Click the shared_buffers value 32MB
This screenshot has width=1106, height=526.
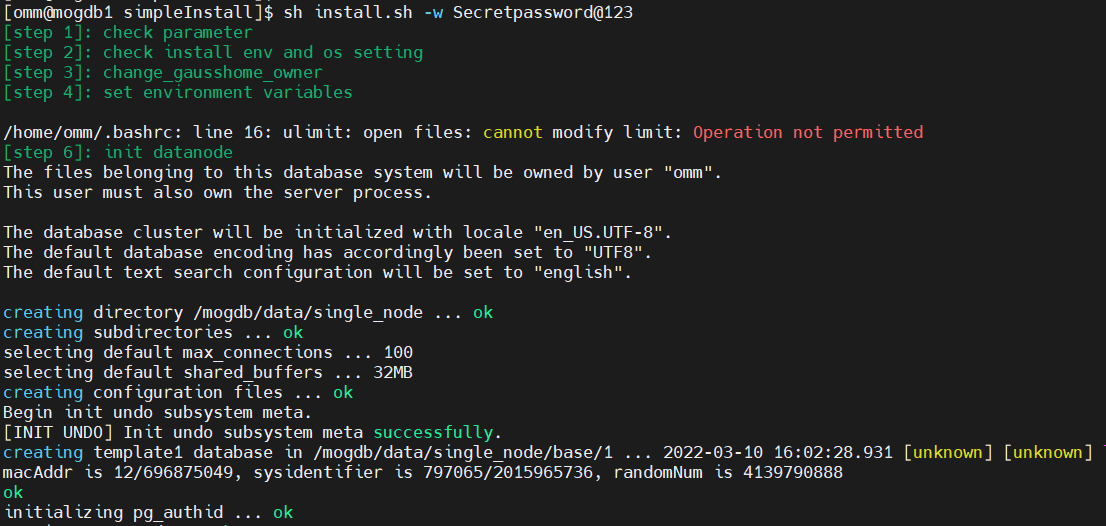(x=397, y=372)
